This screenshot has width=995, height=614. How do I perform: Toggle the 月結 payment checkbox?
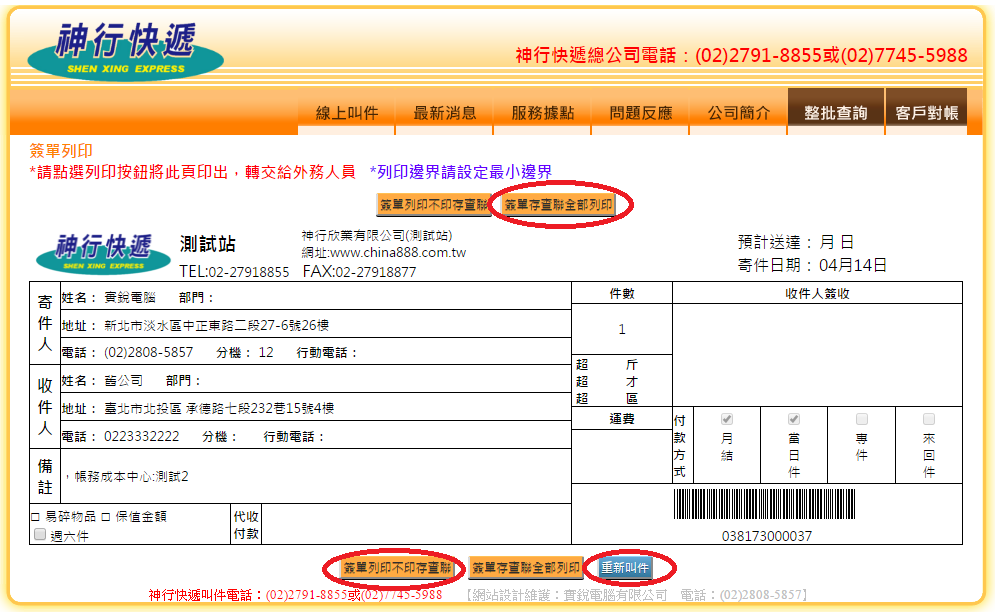coord(727,419)
